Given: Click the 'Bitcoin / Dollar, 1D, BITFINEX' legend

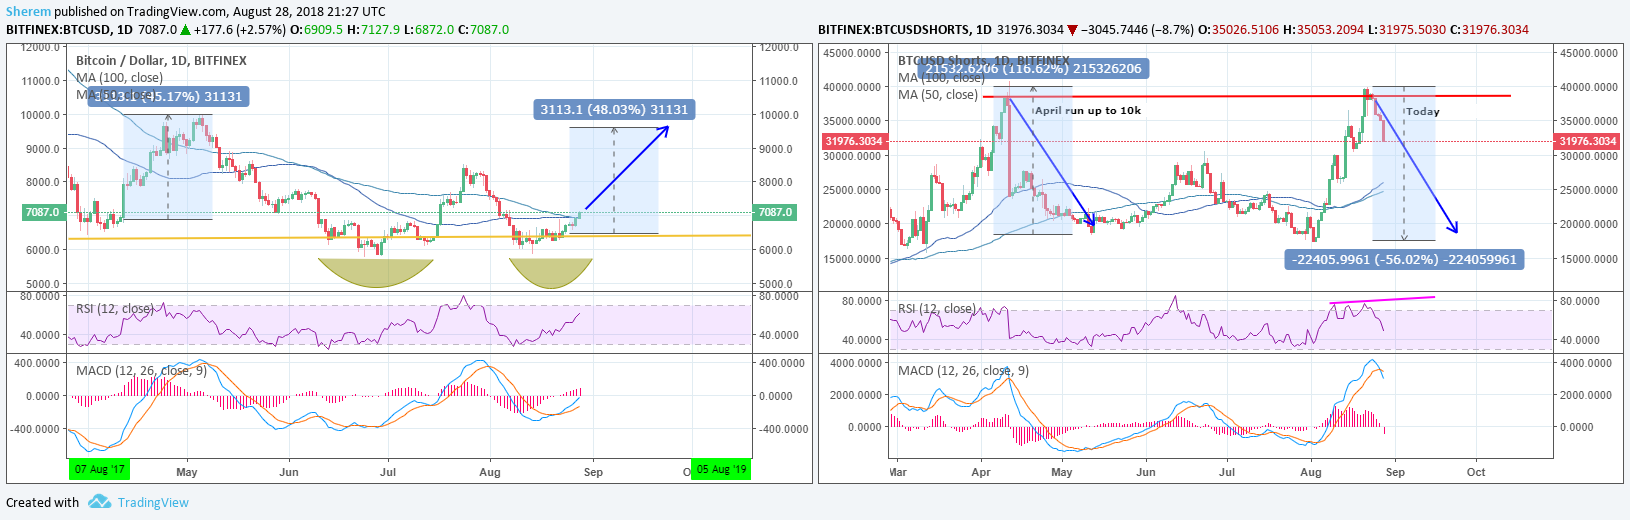Looking at the screenshot, I should pyautogui.click(x=161, y=60).
